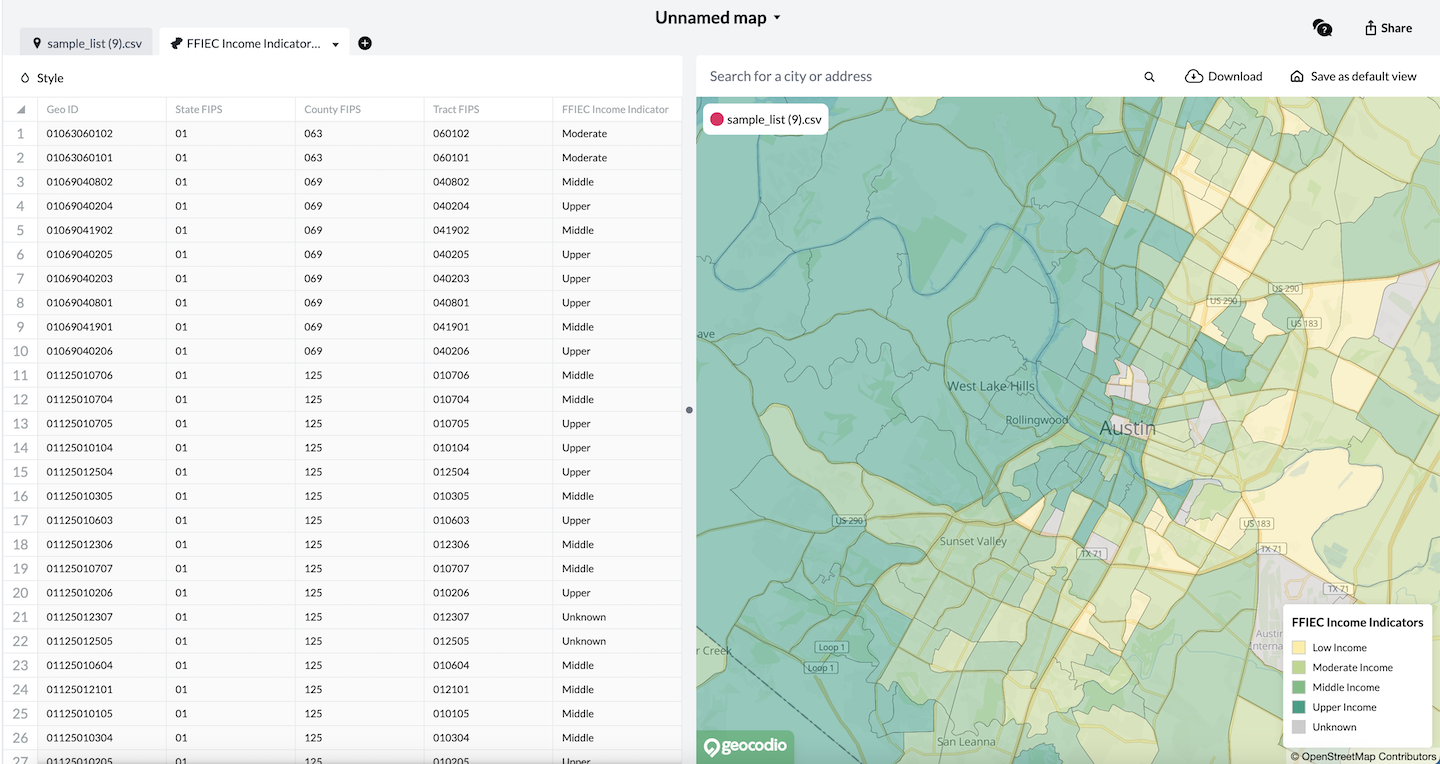Click the home icon beside Save as default view
Image resolution: width=1440 pixels, height=764 pixels.
1297,76
